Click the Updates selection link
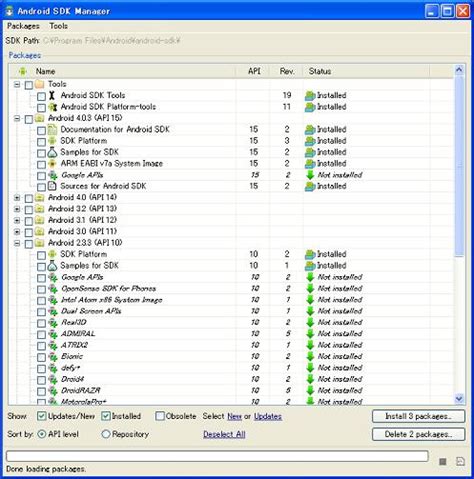 pos(268,416)
